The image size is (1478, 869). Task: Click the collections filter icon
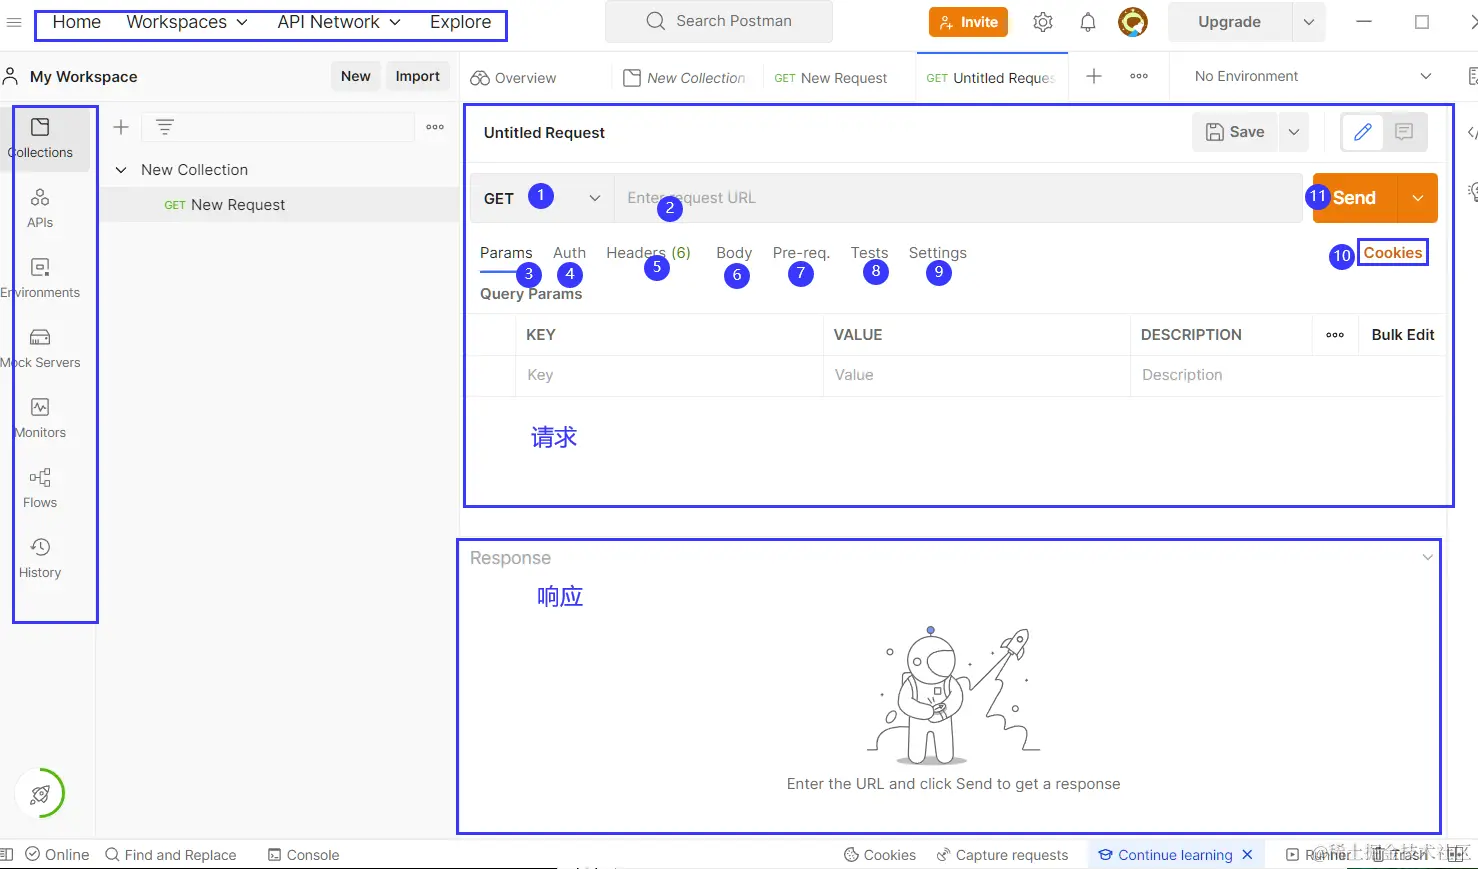[x=165, y=127]
